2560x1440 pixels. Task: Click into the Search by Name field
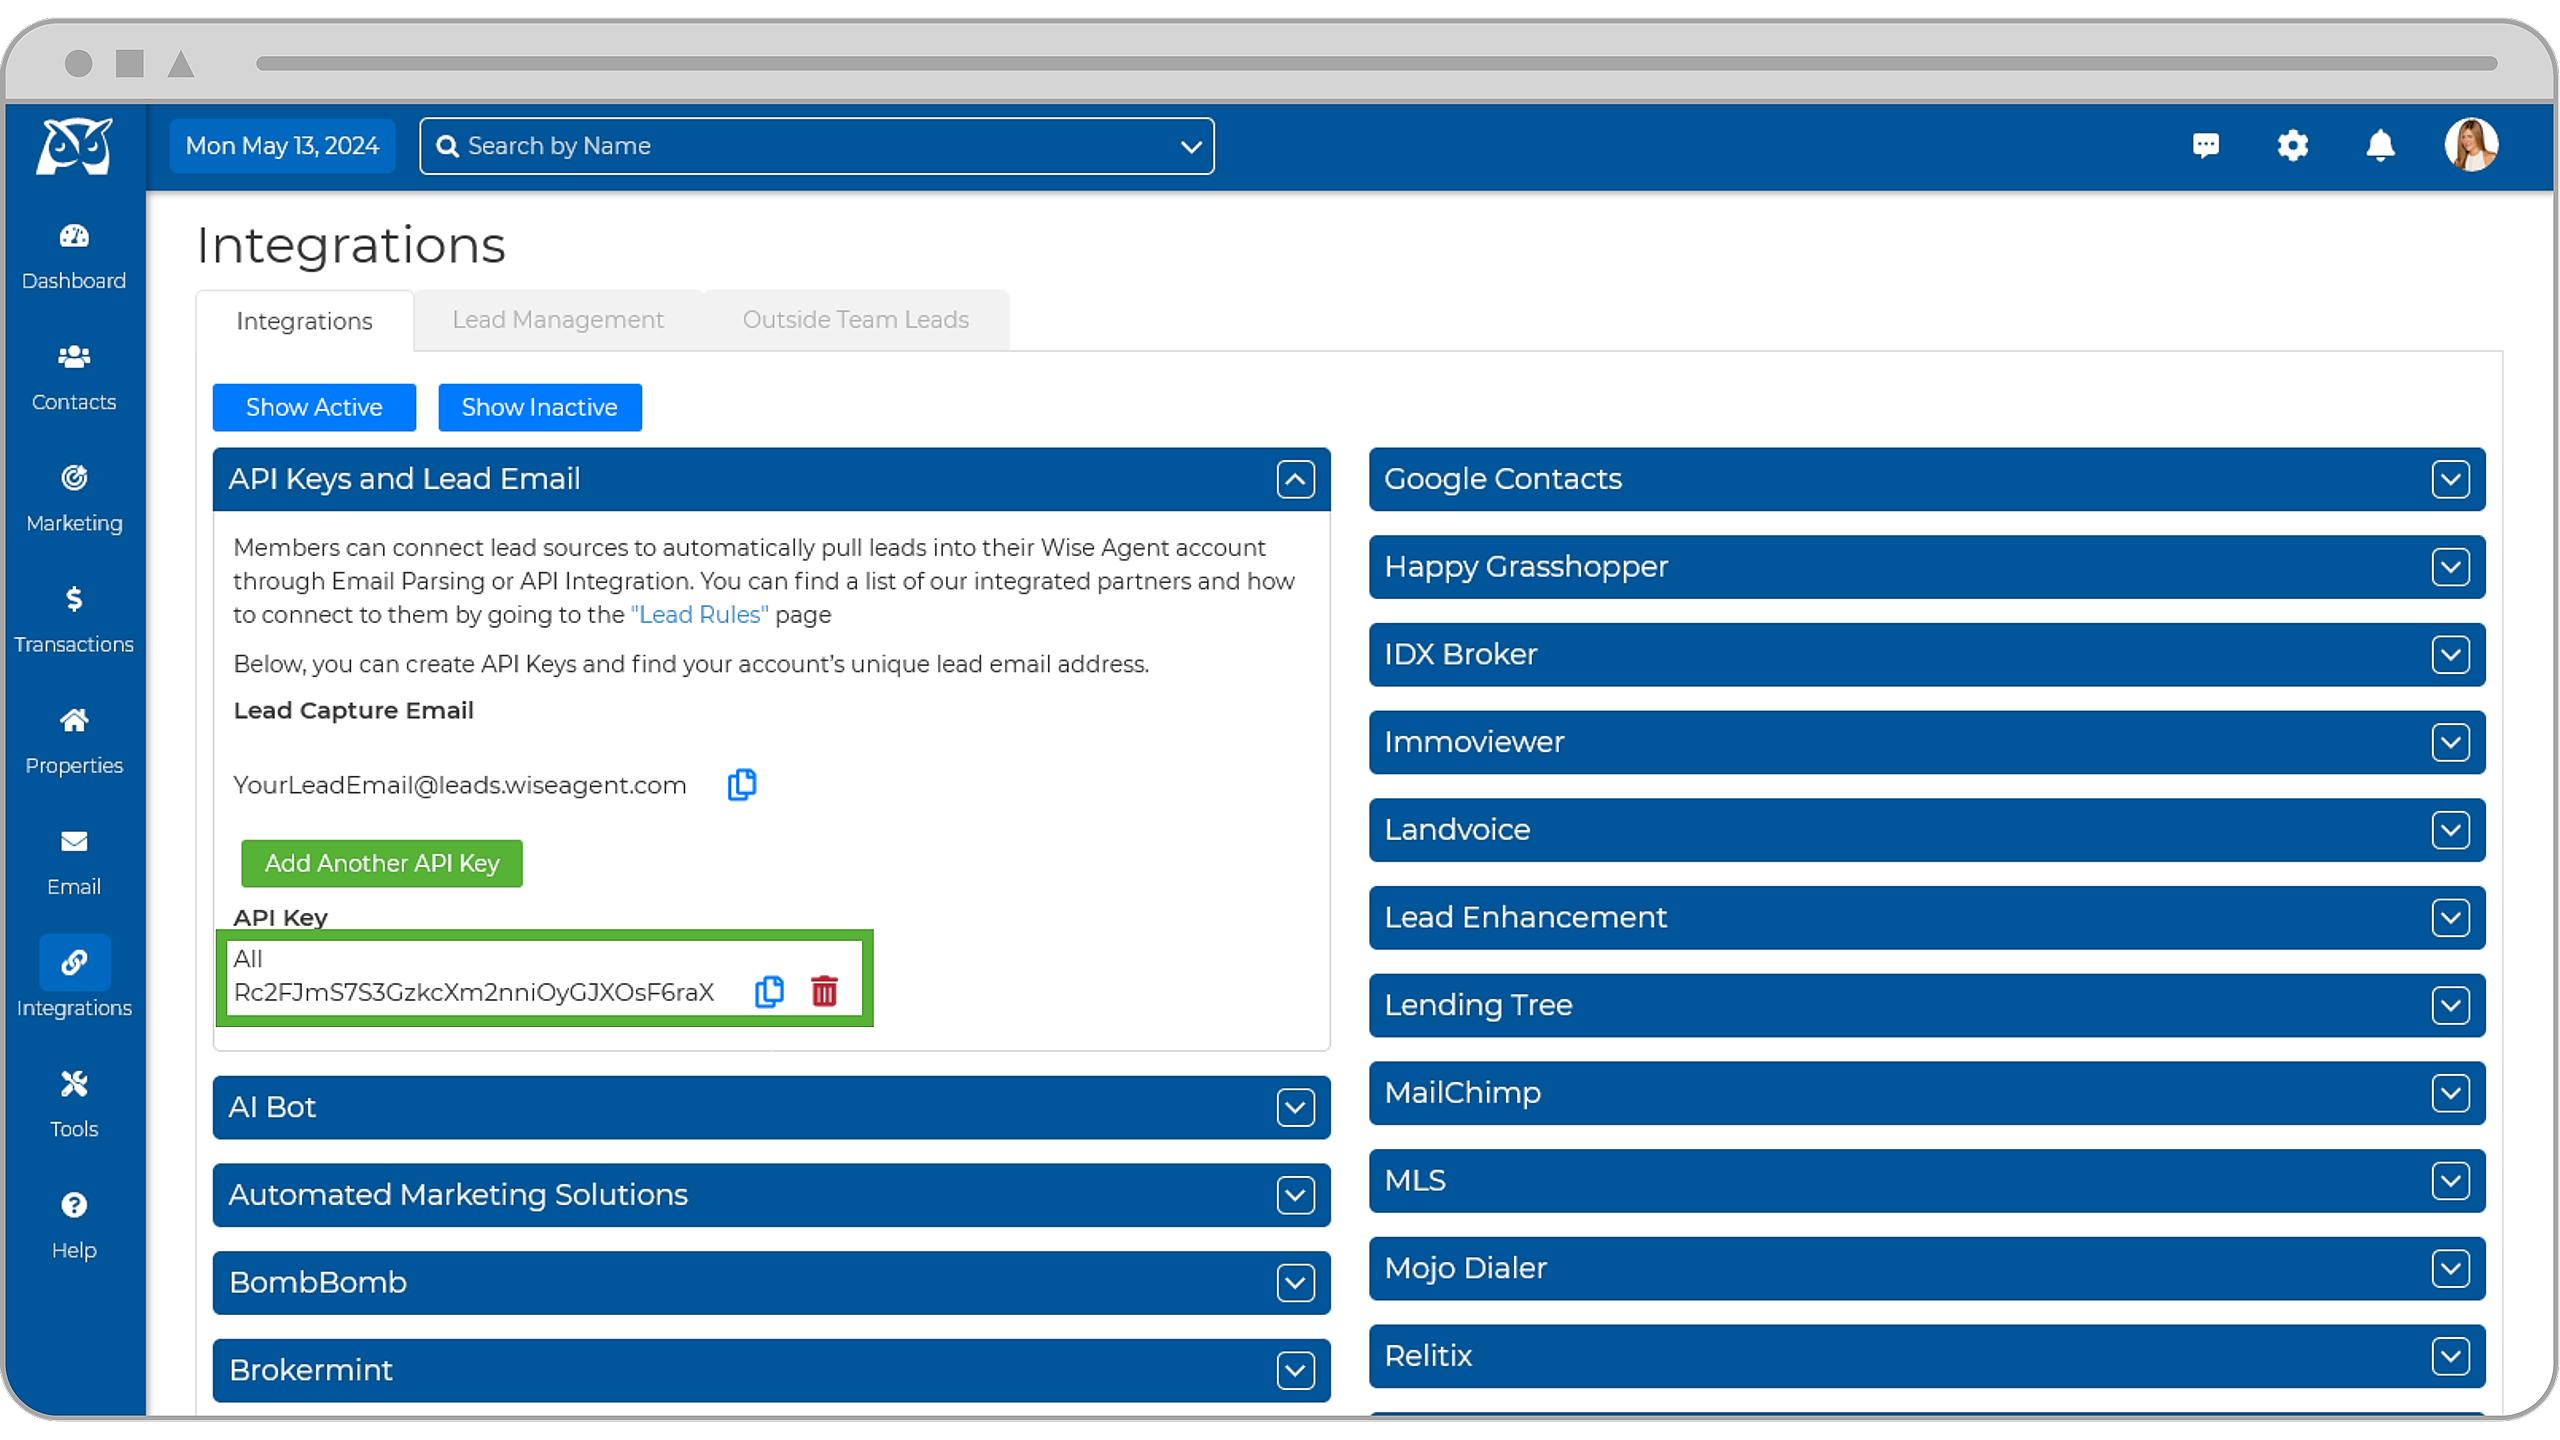(817, 146)
